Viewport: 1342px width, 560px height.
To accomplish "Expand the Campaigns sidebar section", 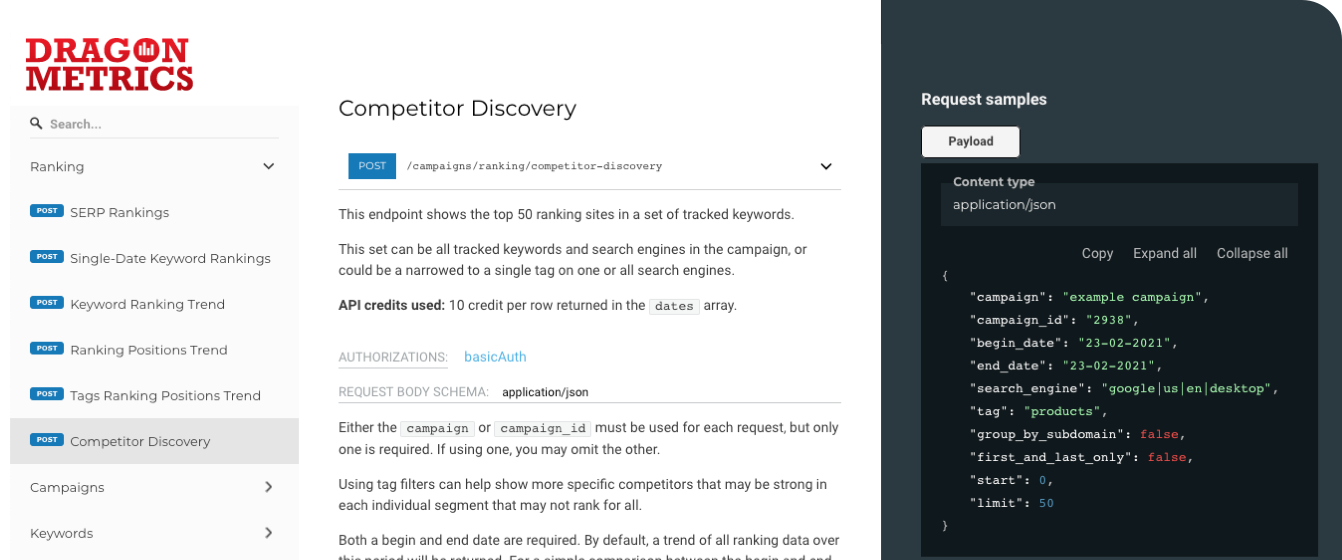I will [268, 487].
